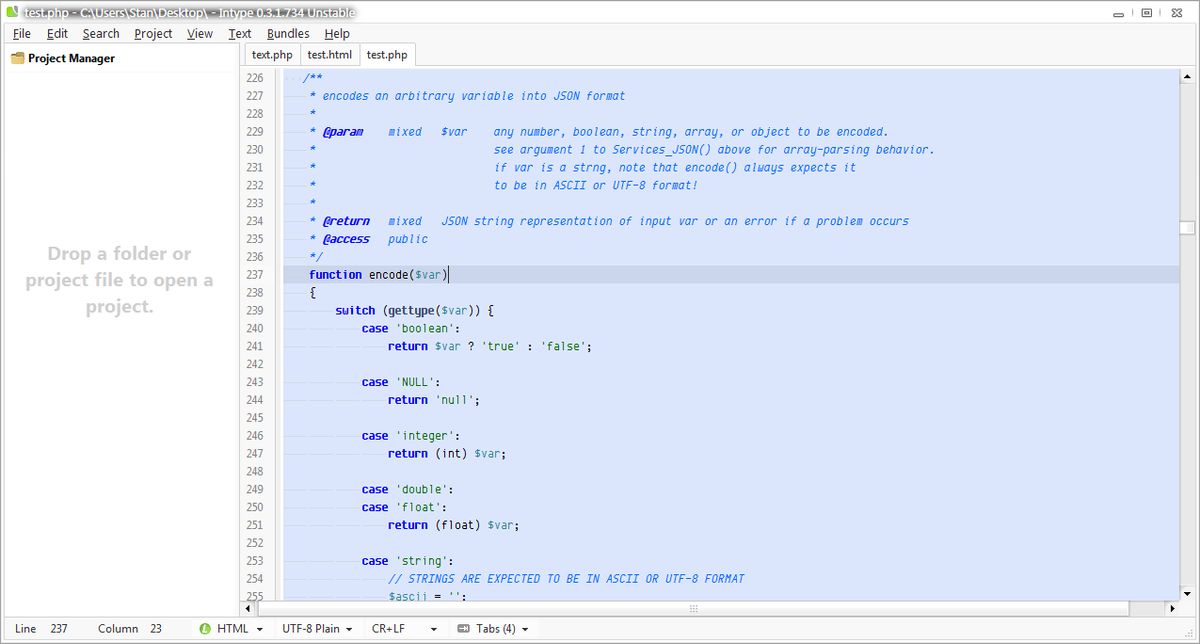Open the Bundles menu
This screenshot has height=644, width=1200.
click(287, 33)
